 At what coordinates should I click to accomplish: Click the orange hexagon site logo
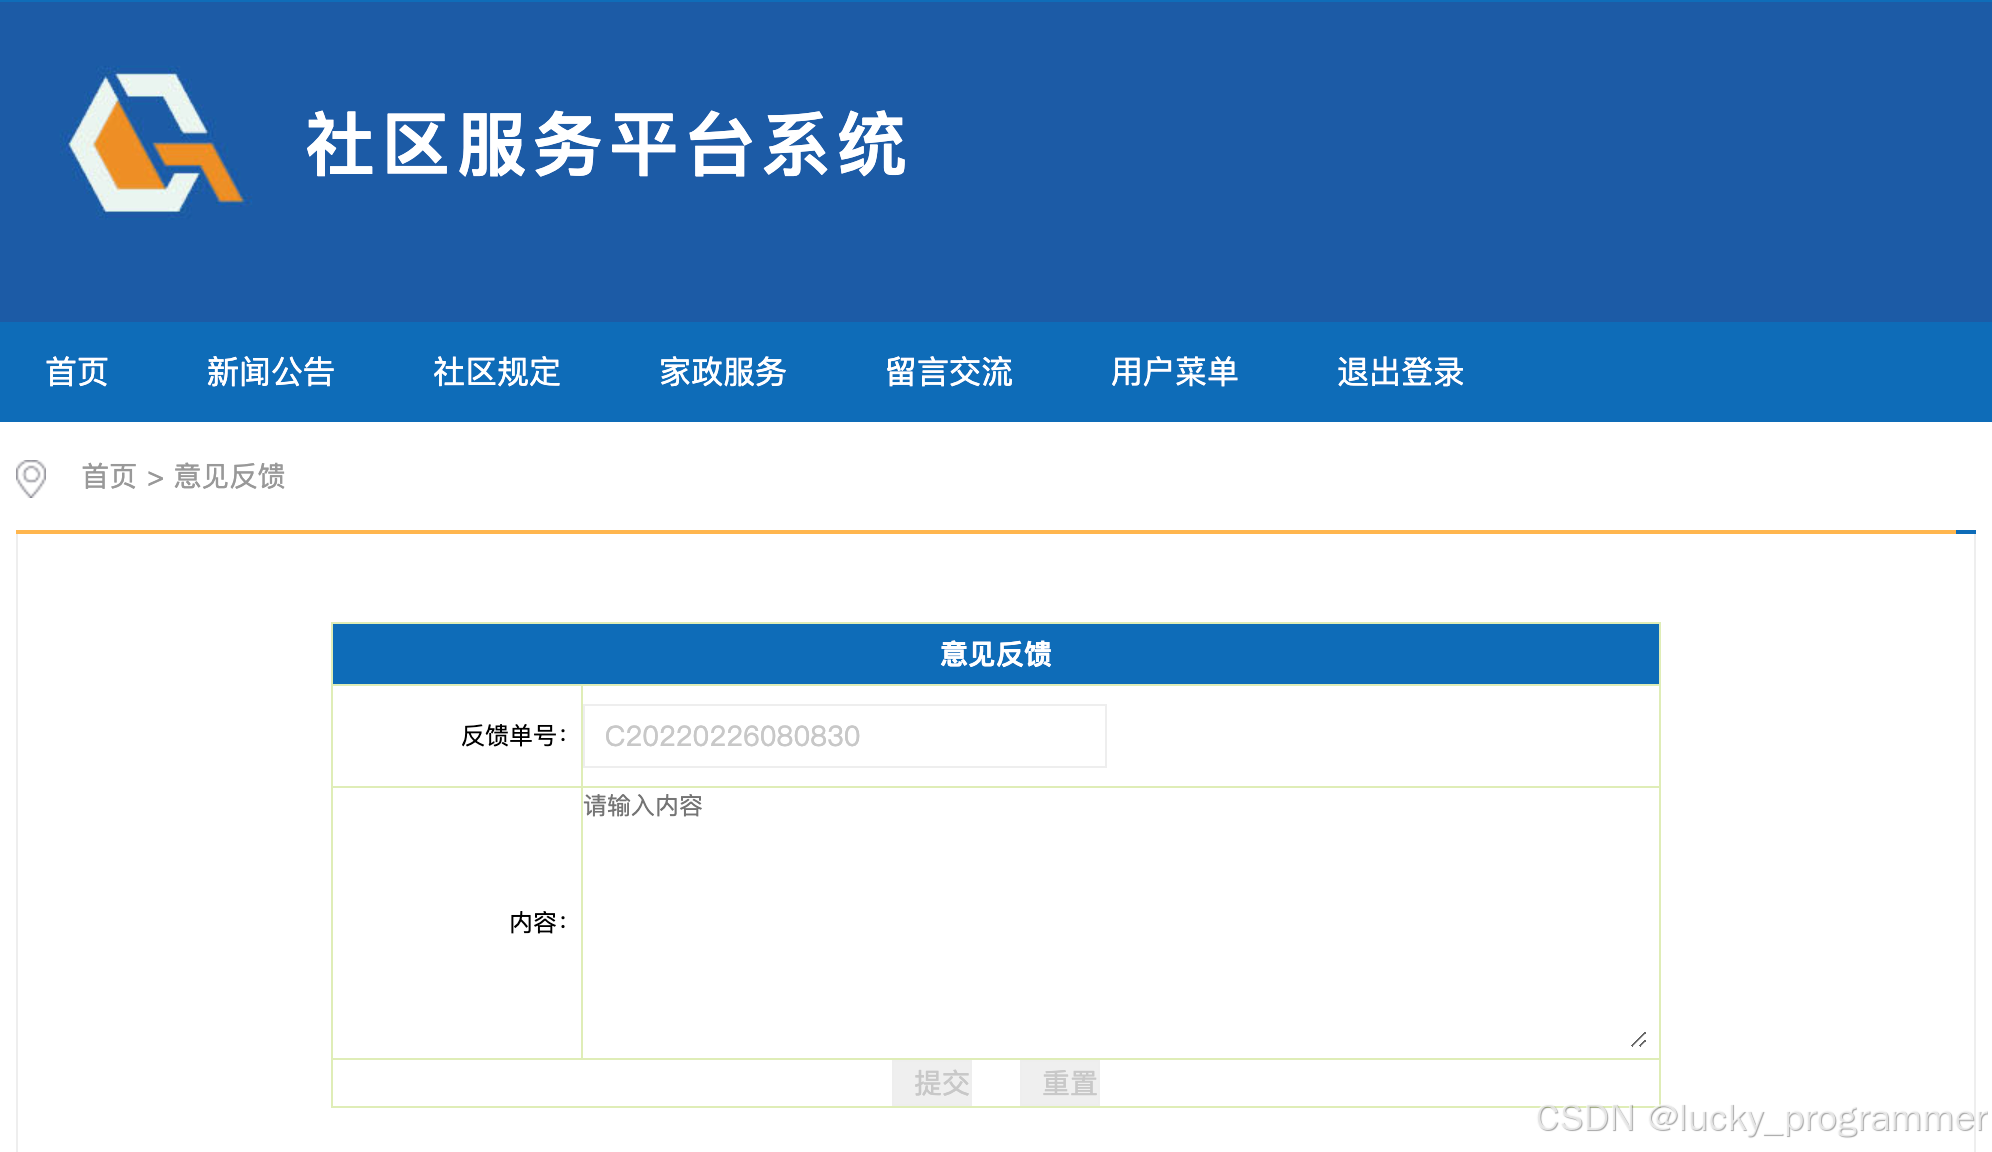(155, 143)
